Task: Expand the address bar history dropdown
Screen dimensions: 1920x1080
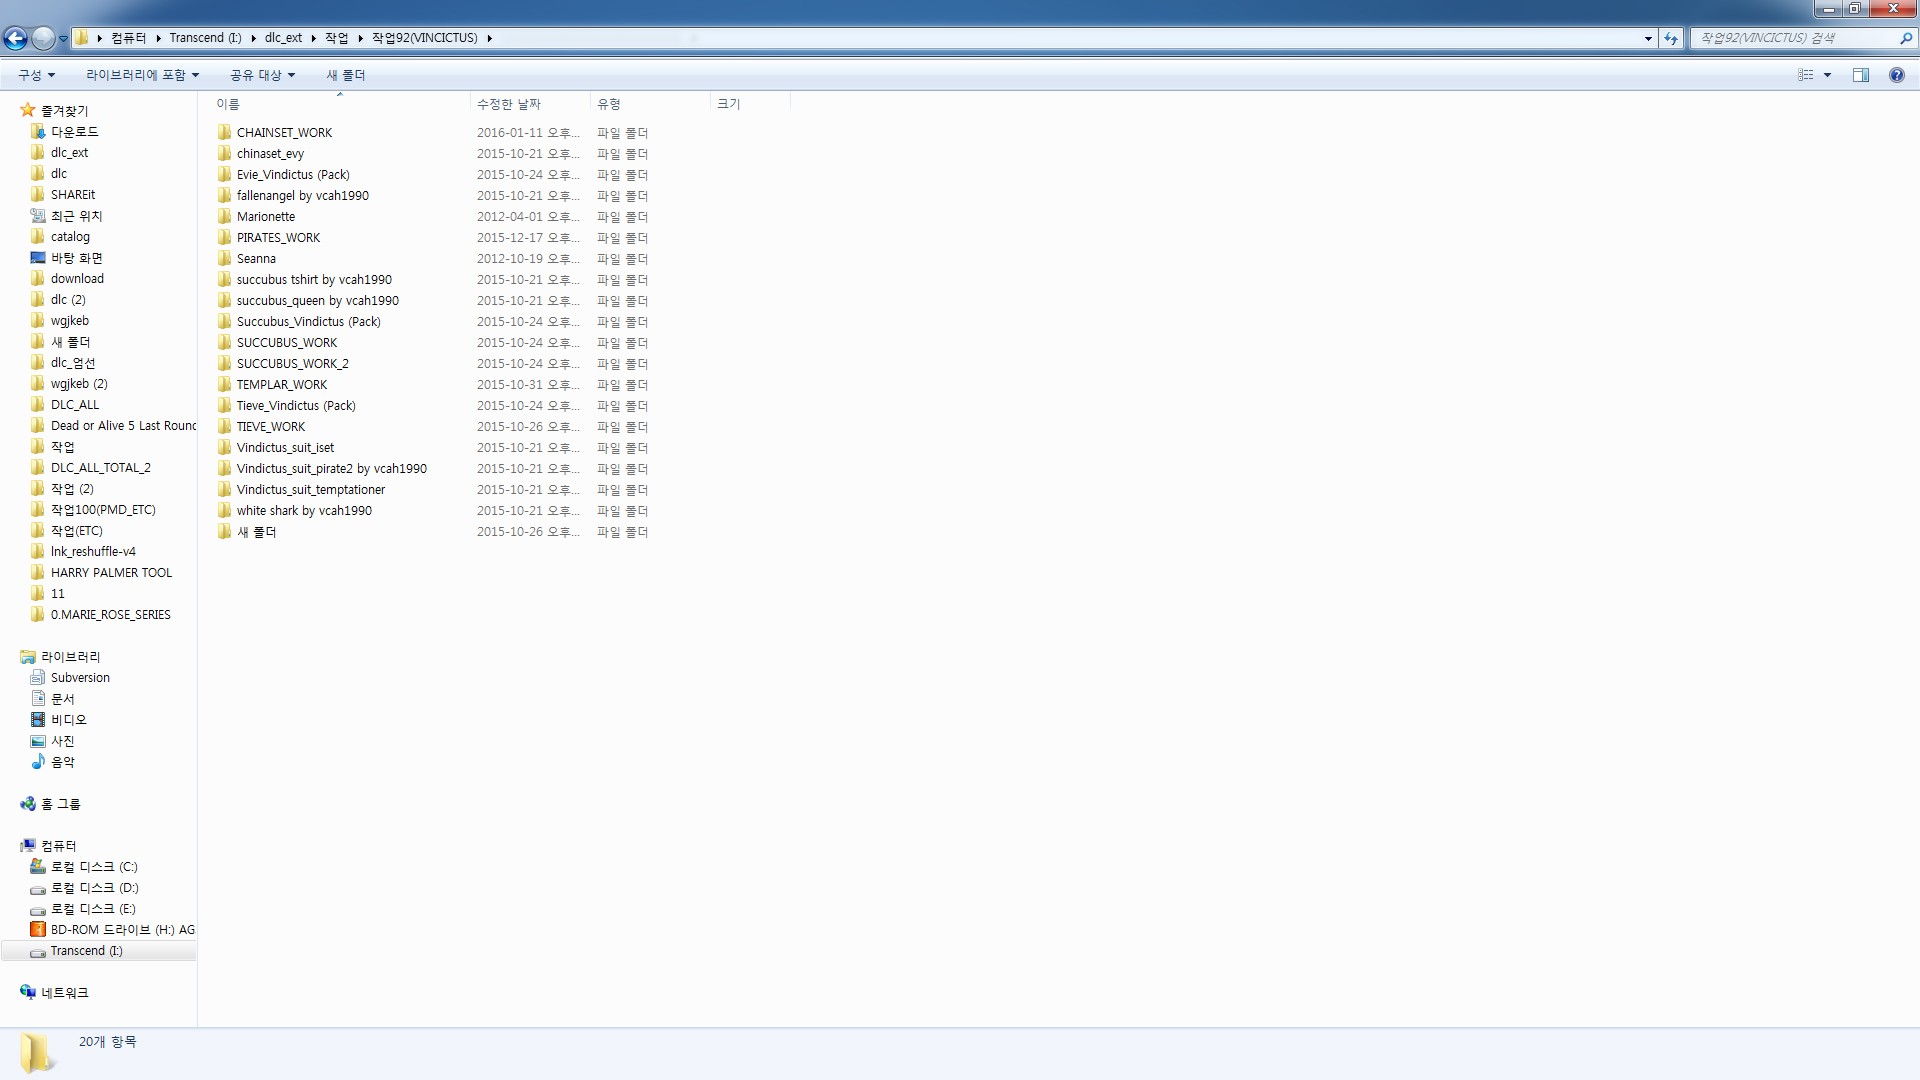Action: coord(1648,38)
